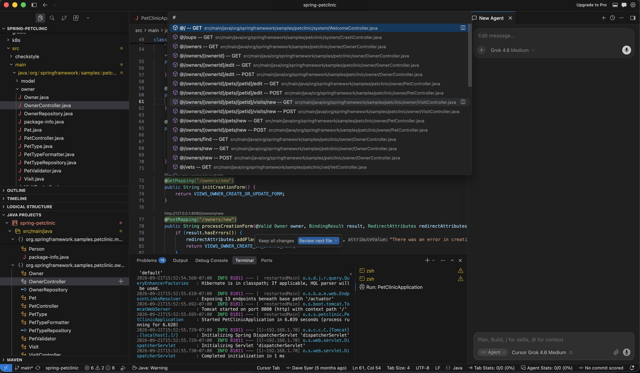This screenshot has width=640, height=373.
Task: Expand the model folder
Action: click(28, 81)
